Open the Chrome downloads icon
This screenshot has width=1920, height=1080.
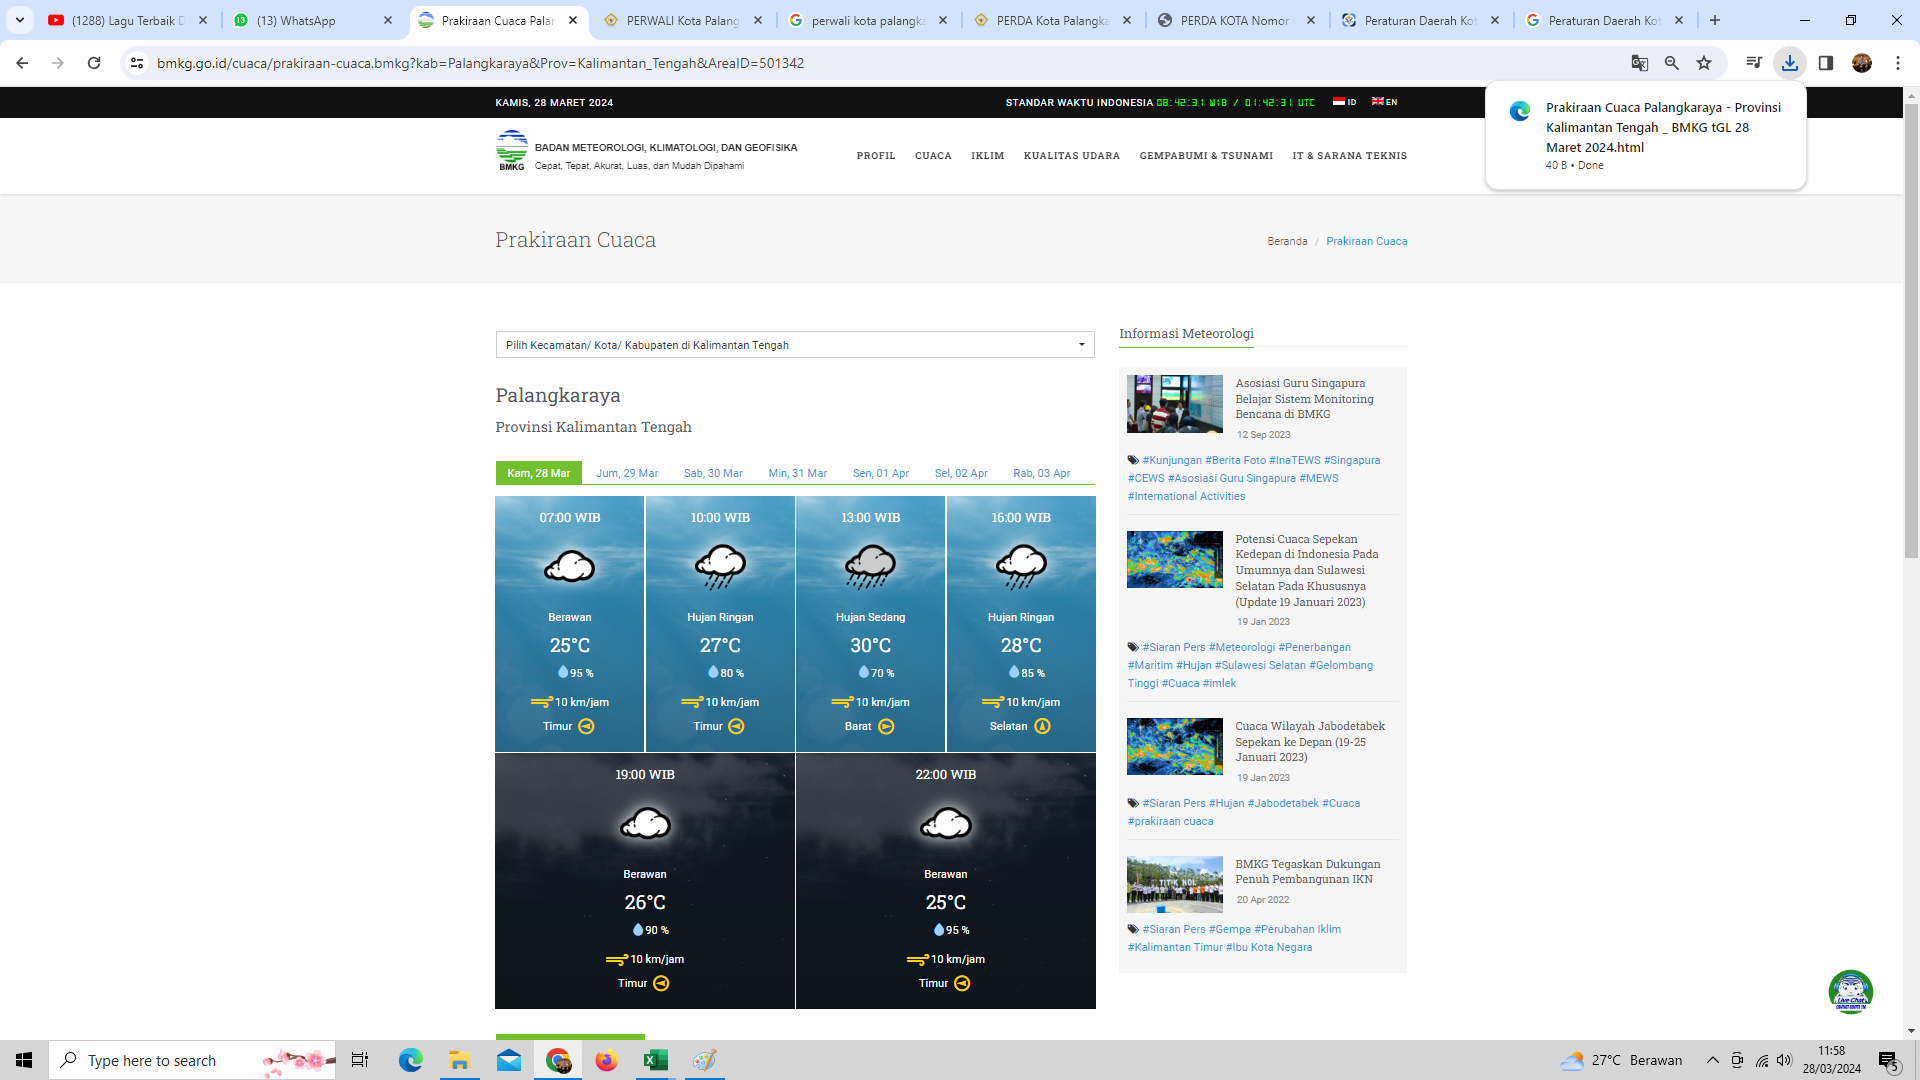tap(1790, 63)
